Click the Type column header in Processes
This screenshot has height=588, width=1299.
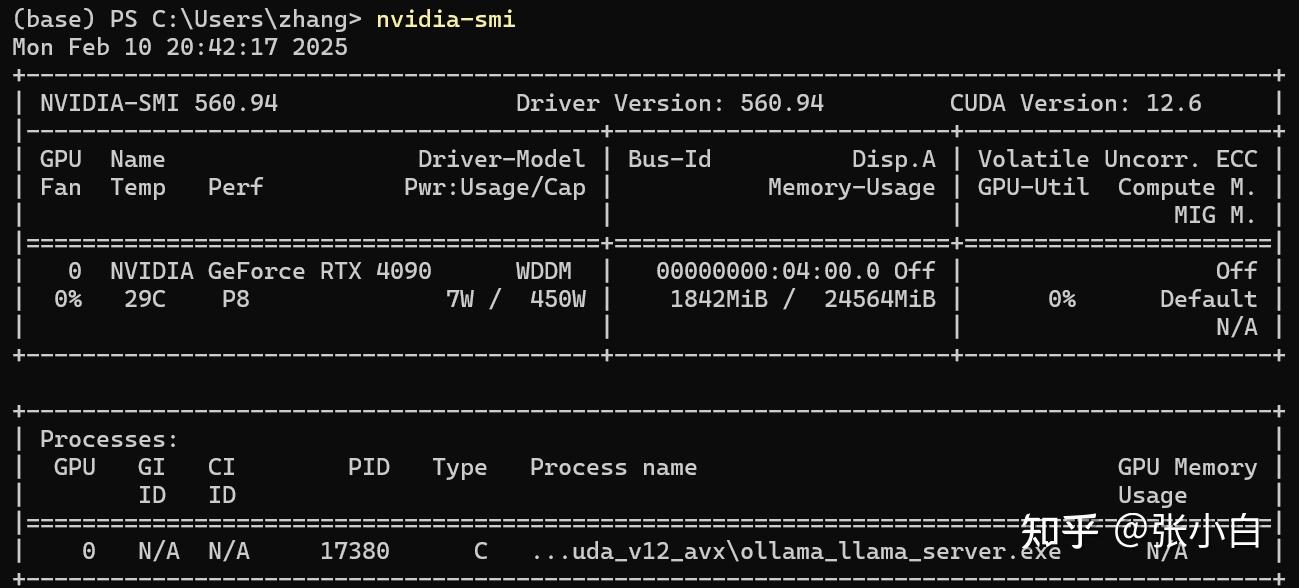point(460,467)
